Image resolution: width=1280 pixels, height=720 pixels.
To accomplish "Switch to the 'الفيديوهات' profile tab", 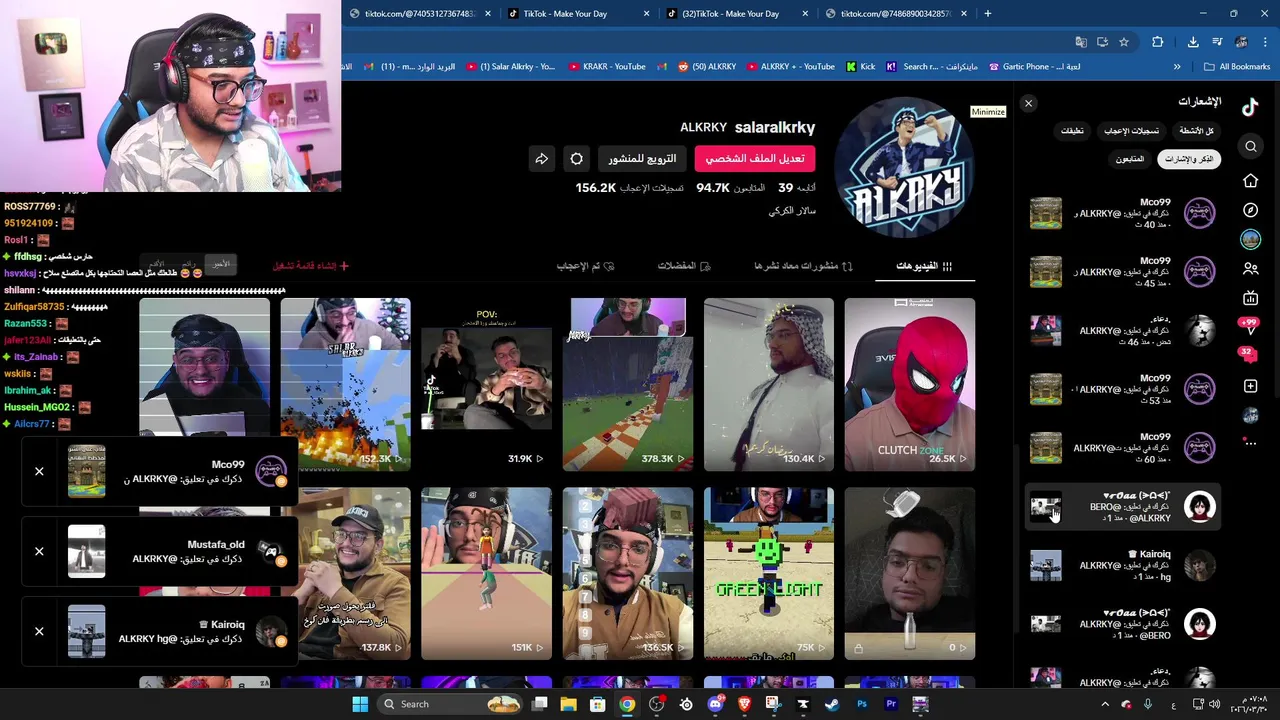I will pos(924,266).
